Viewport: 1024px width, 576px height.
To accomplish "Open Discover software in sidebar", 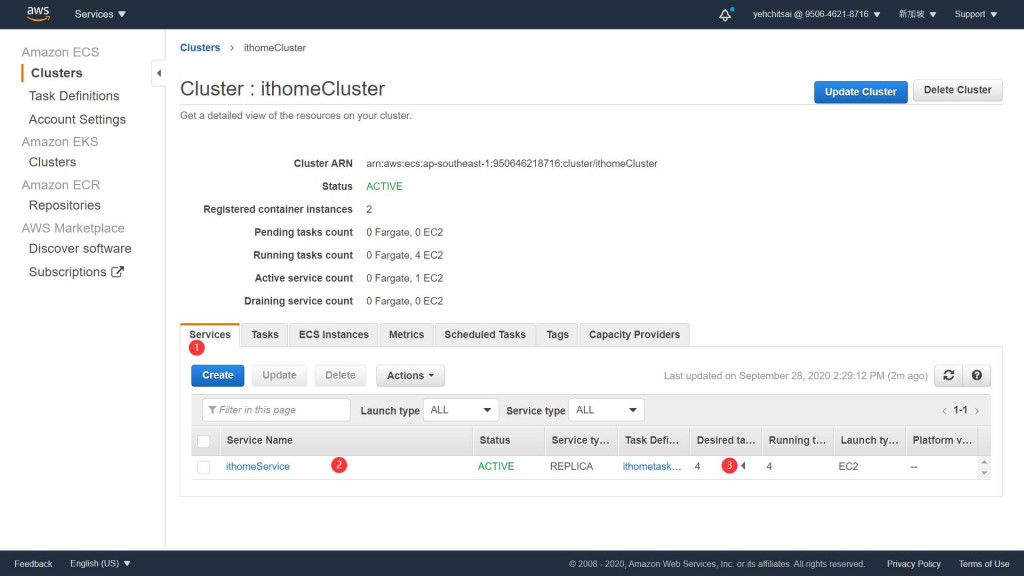I will pos(80,249).
